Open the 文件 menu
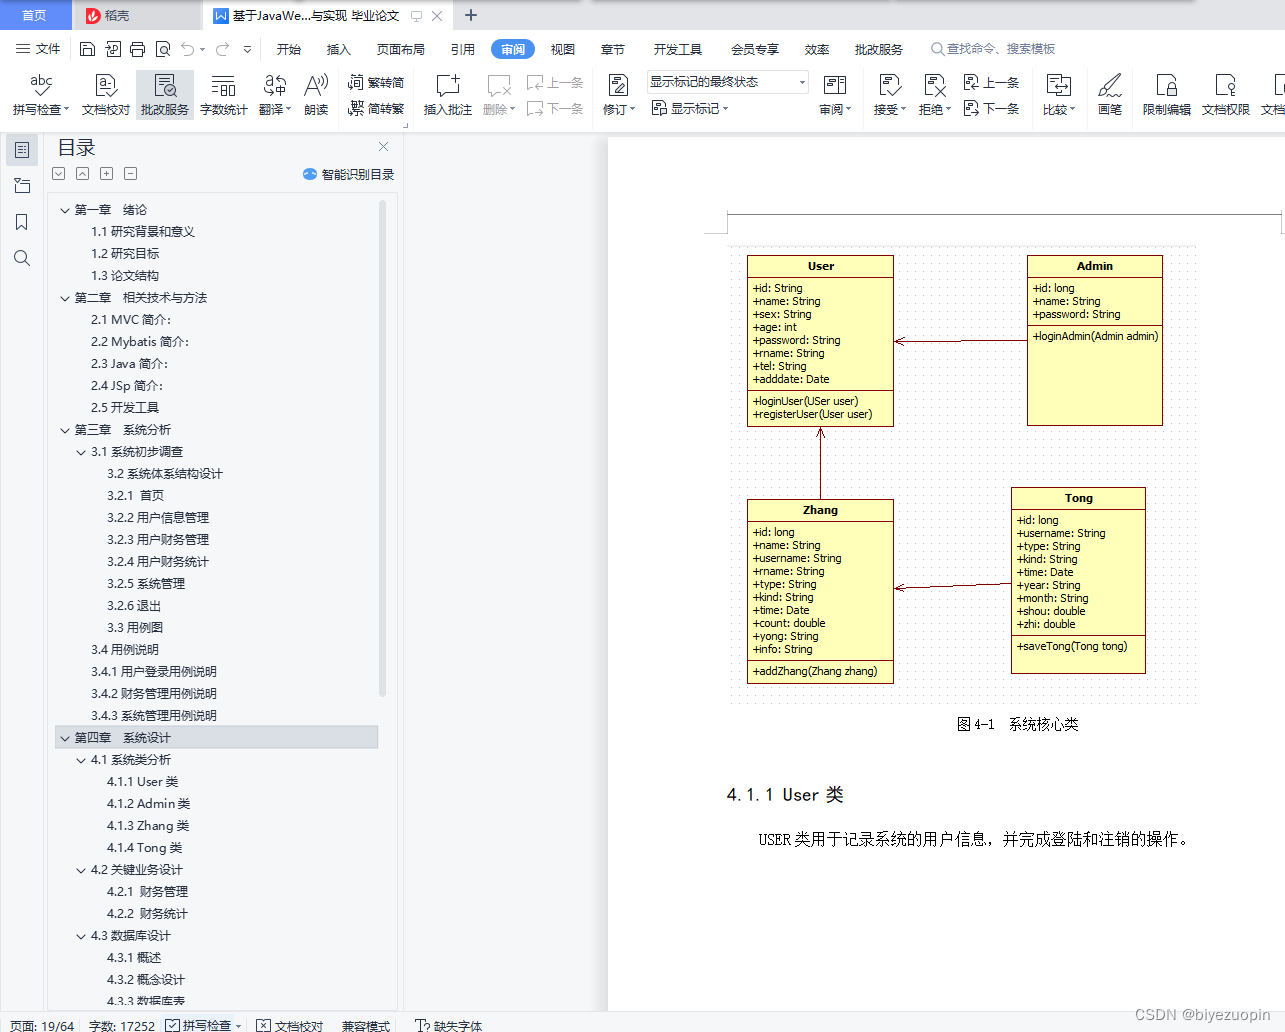The image size is (1285, 1032). click(38, 49)
